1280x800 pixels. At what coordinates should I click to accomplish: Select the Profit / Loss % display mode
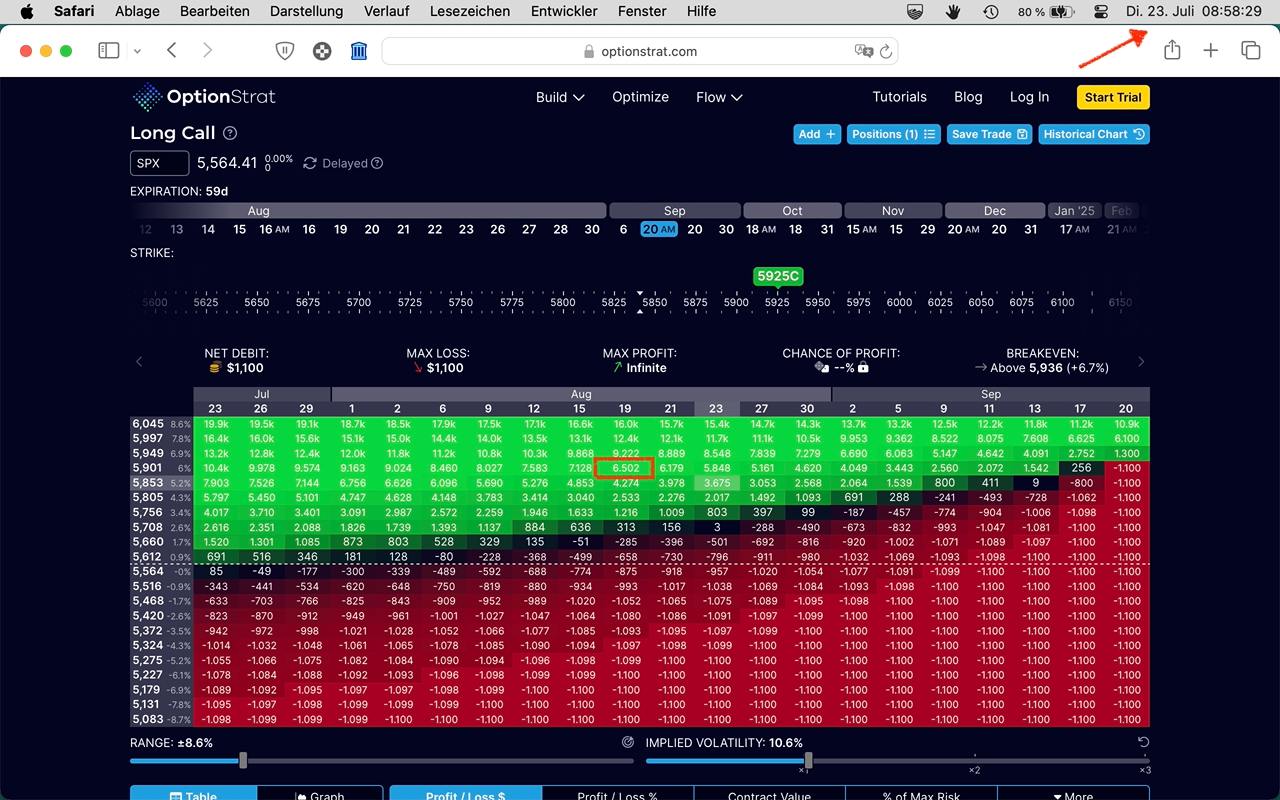point(617,796)
